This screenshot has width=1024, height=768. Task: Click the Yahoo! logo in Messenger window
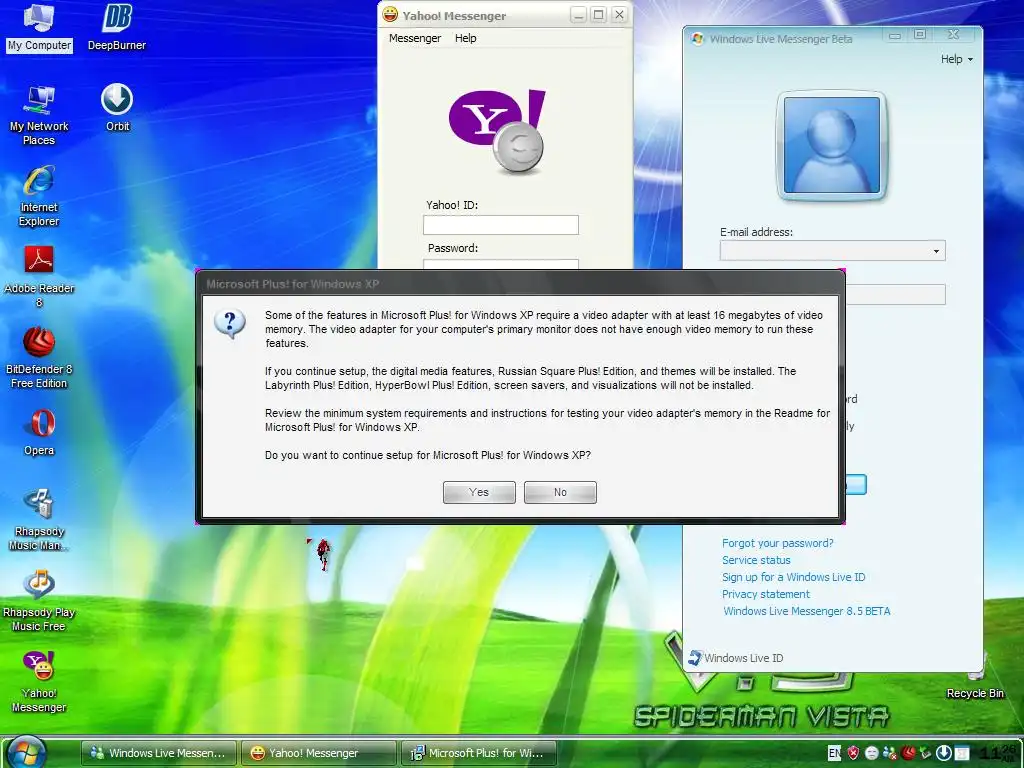[497, 132]
